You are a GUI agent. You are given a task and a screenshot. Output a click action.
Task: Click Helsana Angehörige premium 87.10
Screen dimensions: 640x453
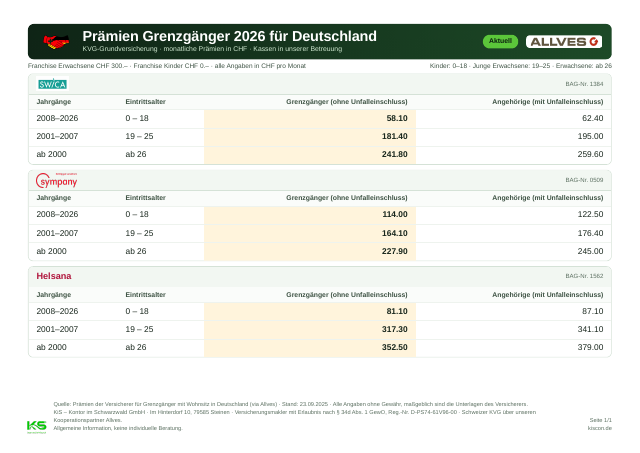(592, 311)
